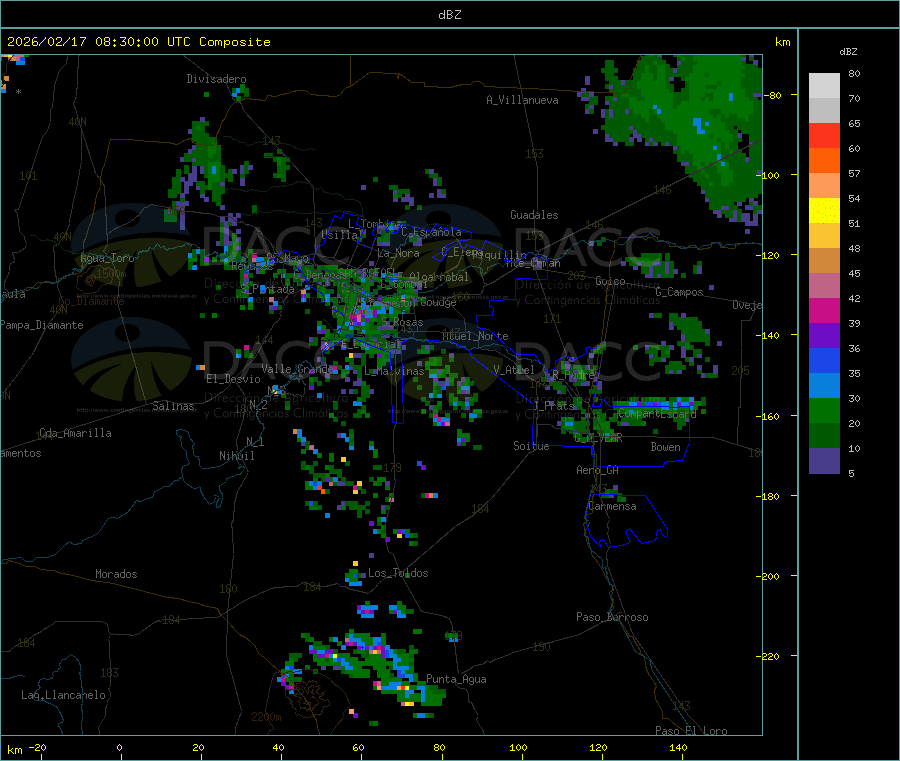This screenshot has width=900, height=761.
Task: Click the 'Cda_Amarilla' label
Action: coord(75,433)
